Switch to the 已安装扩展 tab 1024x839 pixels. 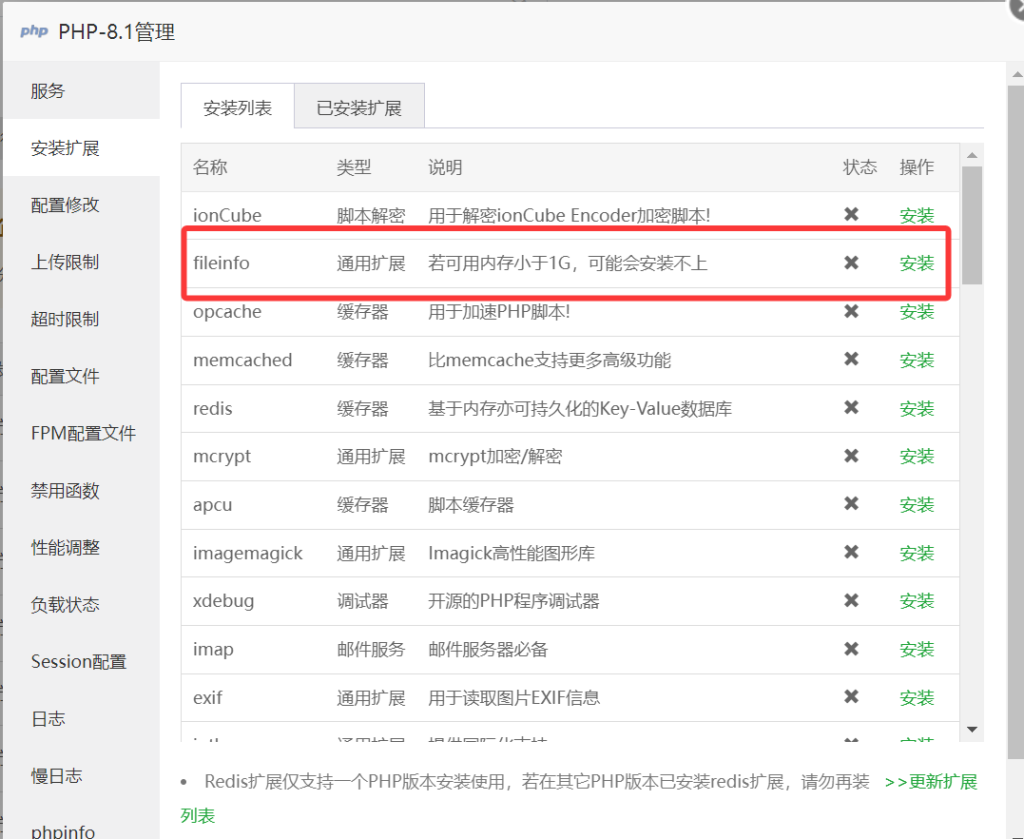point(359,108)
